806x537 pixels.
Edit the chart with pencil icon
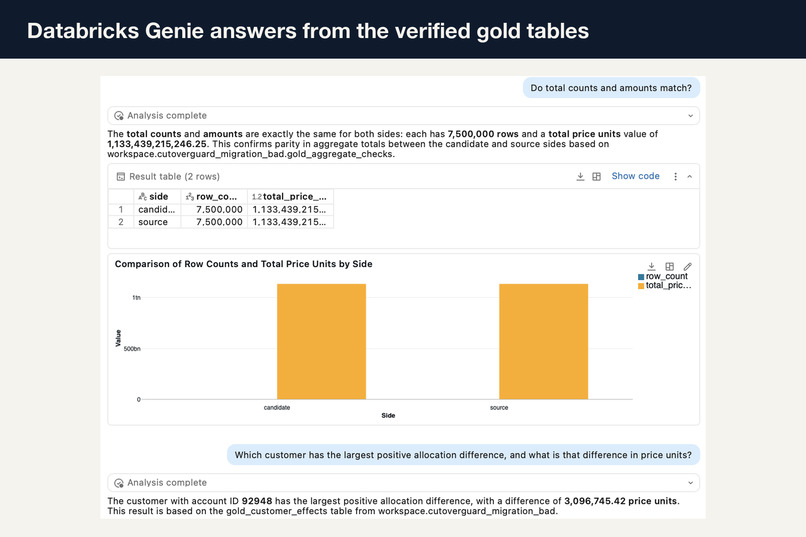pos(687,266)
